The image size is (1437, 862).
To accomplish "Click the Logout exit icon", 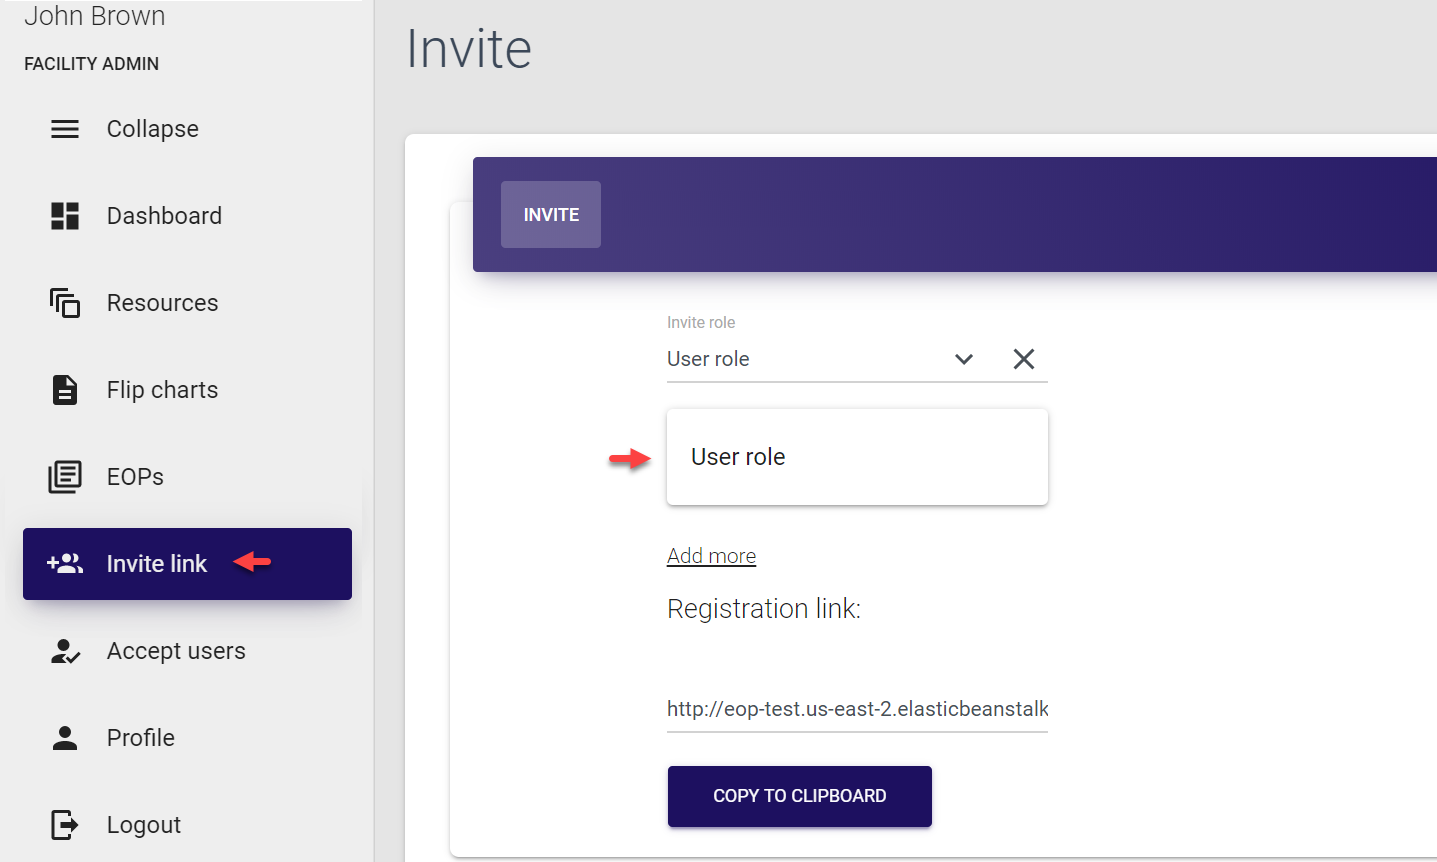I will pyautogui.click(x=65, y=825).
